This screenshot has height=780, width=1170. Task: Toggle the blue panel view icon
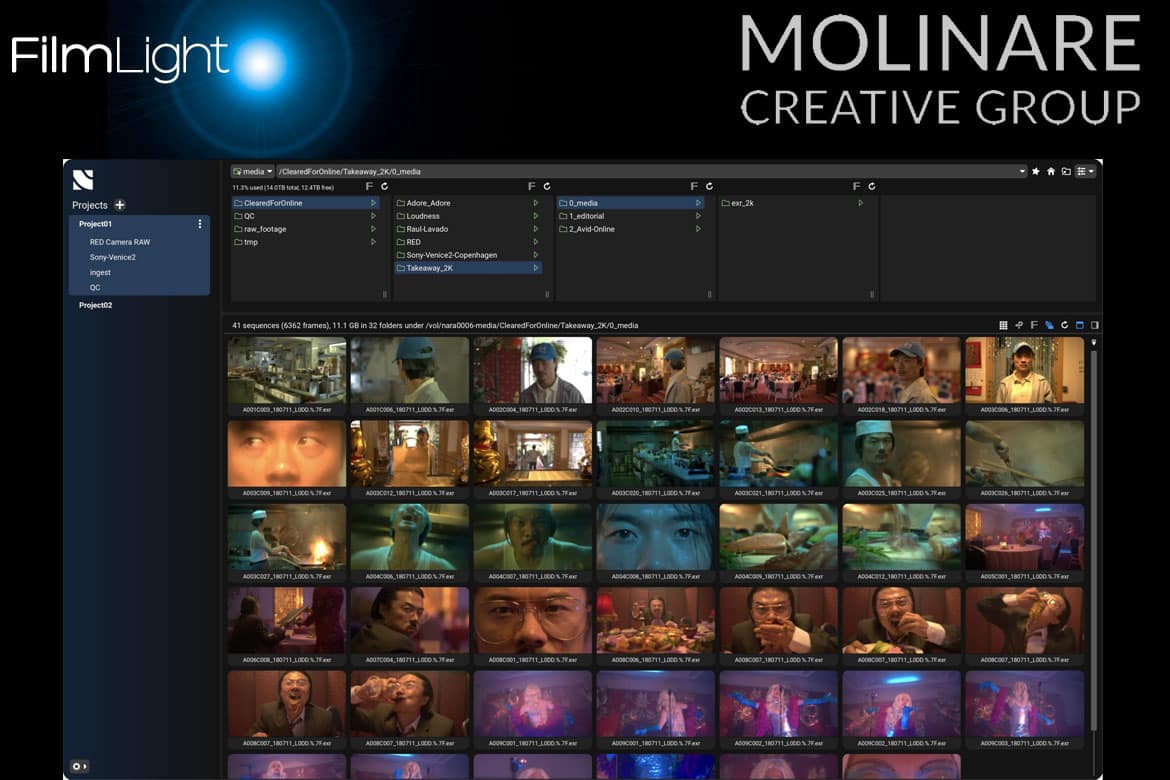click(x=1079, y=325)
